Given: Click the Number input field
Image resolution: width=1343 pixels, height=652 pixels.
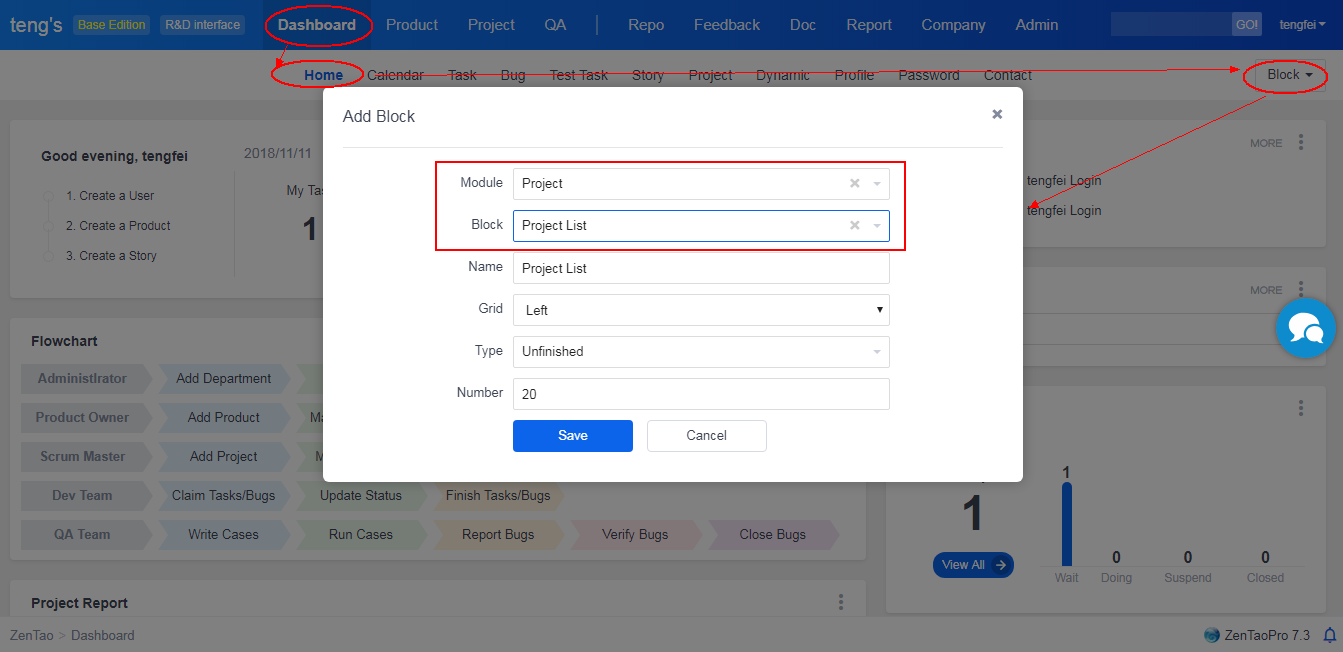Looking at the screenshot, I should 700,394.
